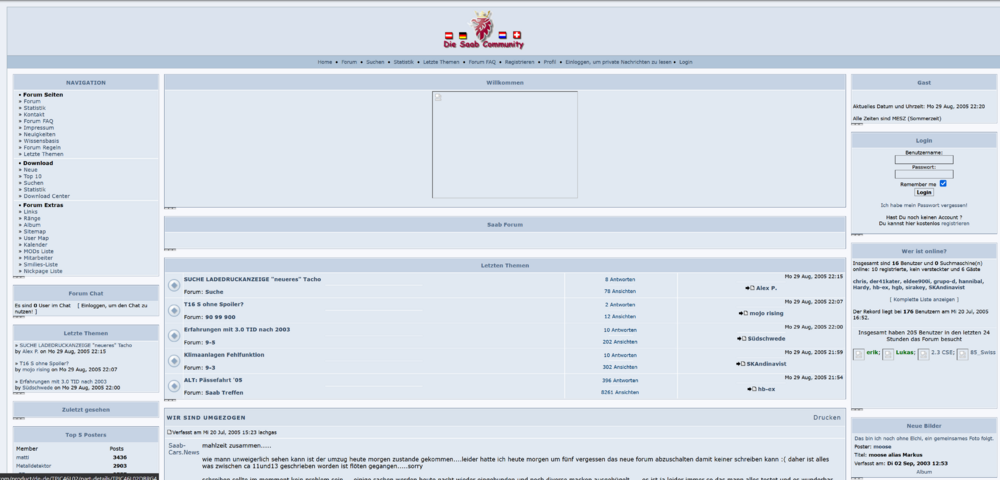Open user hb-ex last-poster link
The height and width of the screenshot is (480, 1000).
click(766, 389)
